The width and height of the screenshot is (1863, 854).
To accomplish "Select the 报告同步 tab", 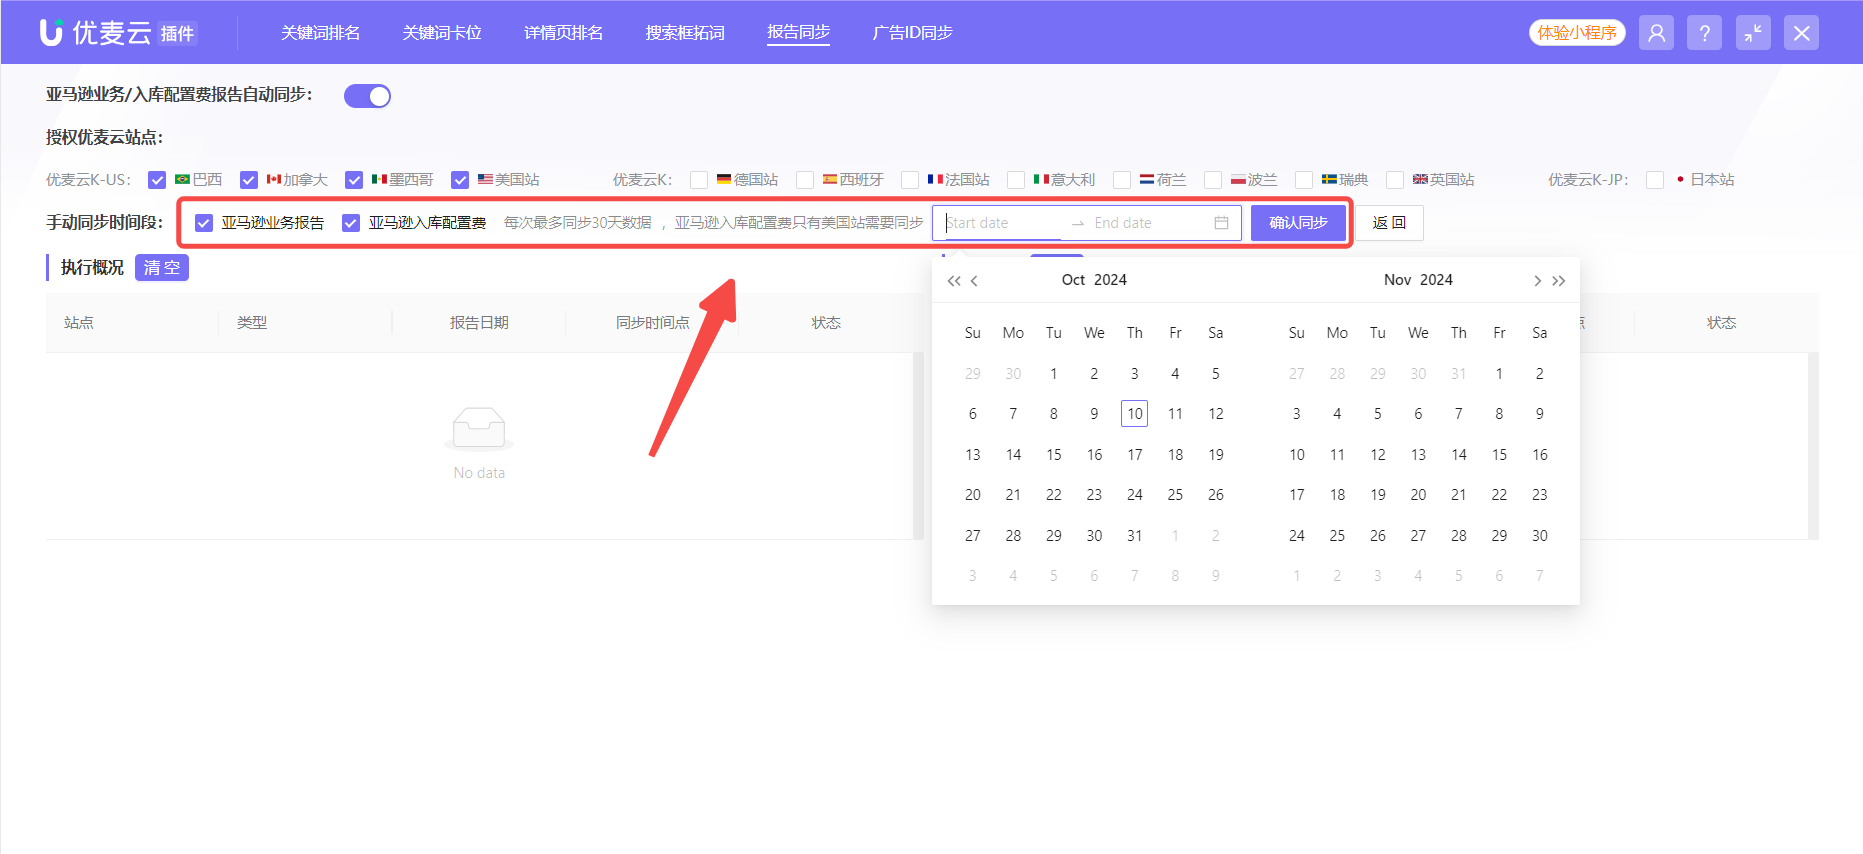I will (x=798, y=33).
